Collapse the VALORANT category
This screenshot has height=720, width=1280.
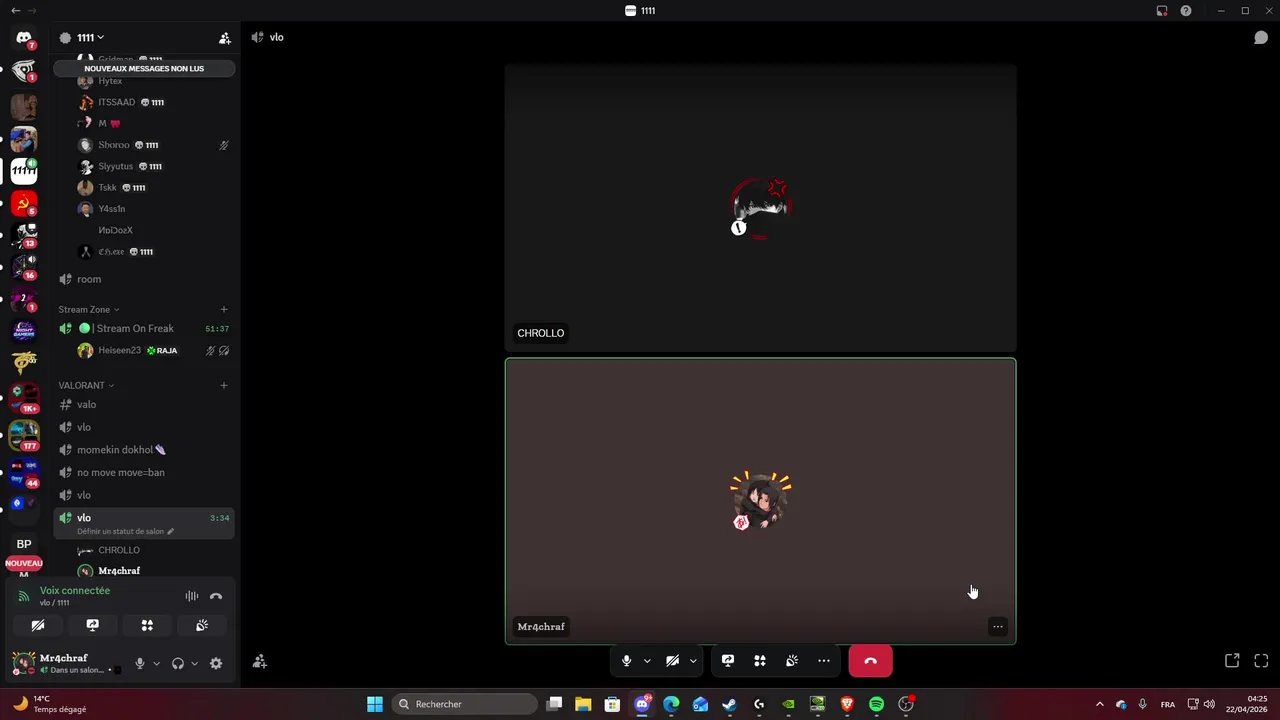[x=86, y=385]
